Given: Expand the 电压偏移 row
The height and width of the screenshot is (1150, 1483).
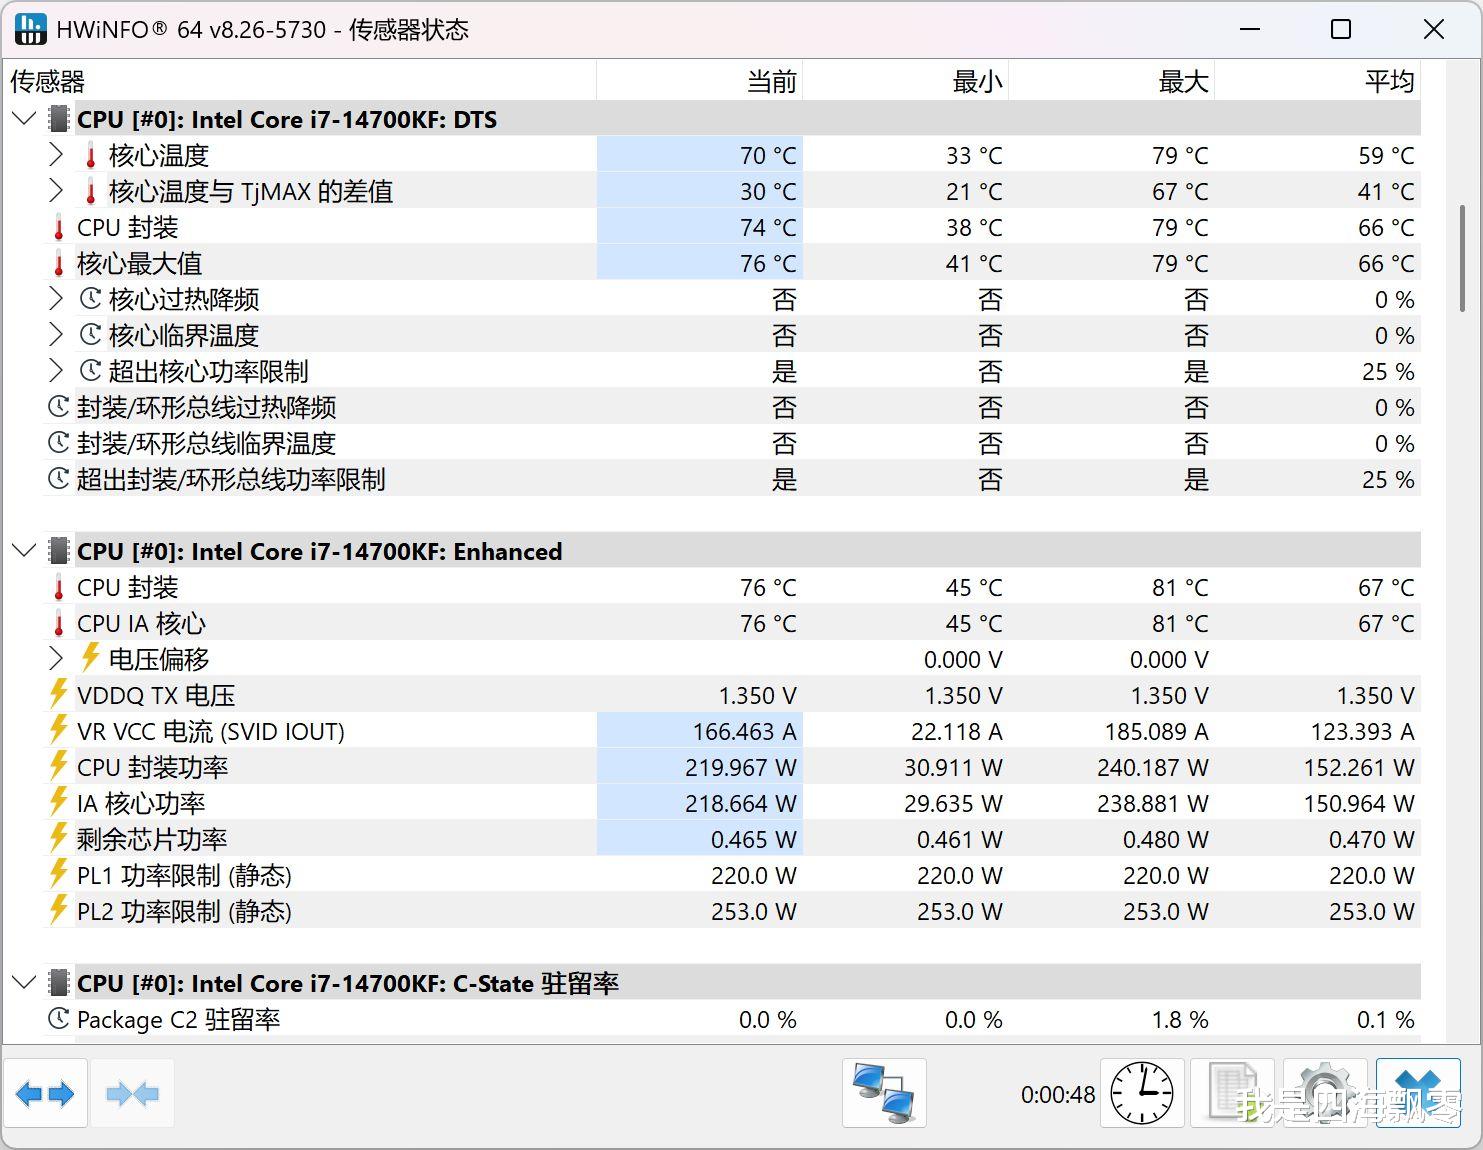Looking at the screenshot, I should click(x=56, y=659).
